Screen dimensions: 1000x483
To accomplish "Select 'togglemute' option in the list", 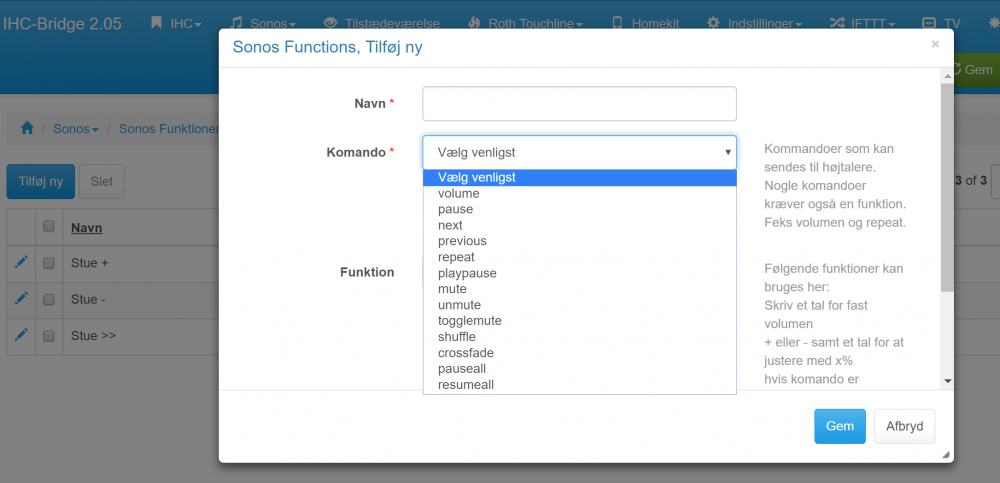I will [x=469, y=321].
